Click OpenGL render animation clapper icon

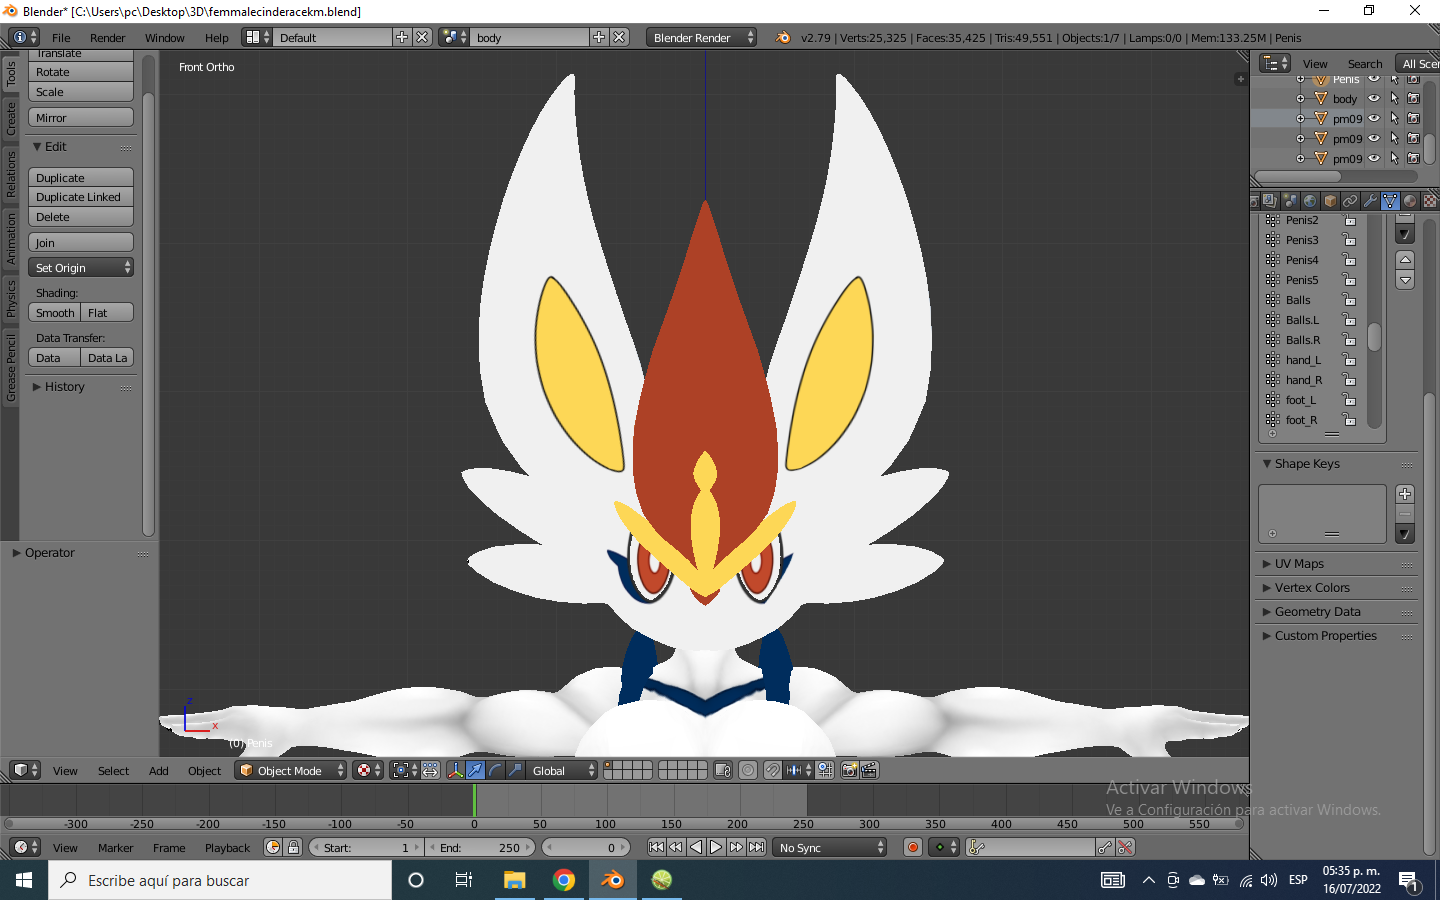(x=869, y=770)
